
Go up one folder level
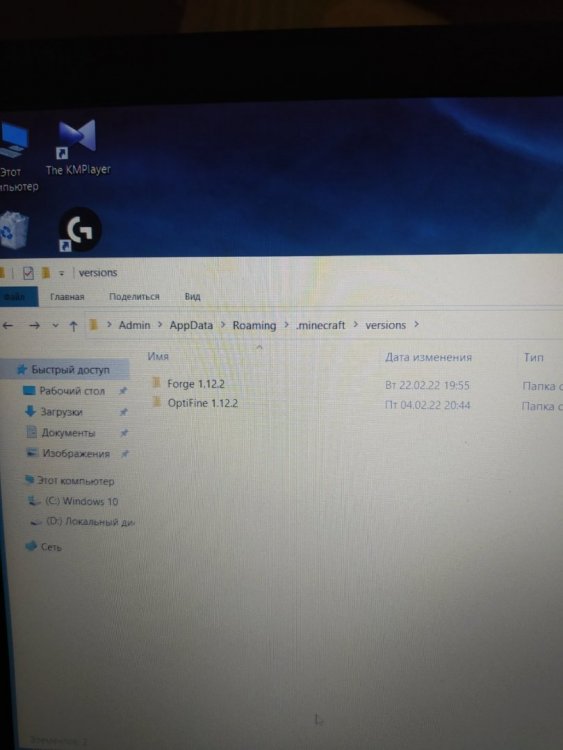tap(73, 326)
